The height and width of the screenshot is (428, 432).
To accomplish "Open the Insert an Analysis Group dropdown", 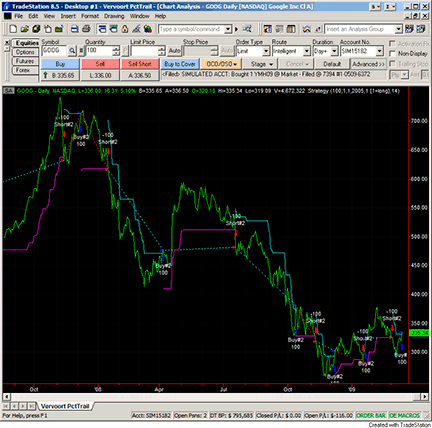I will (x=398, y=29).
